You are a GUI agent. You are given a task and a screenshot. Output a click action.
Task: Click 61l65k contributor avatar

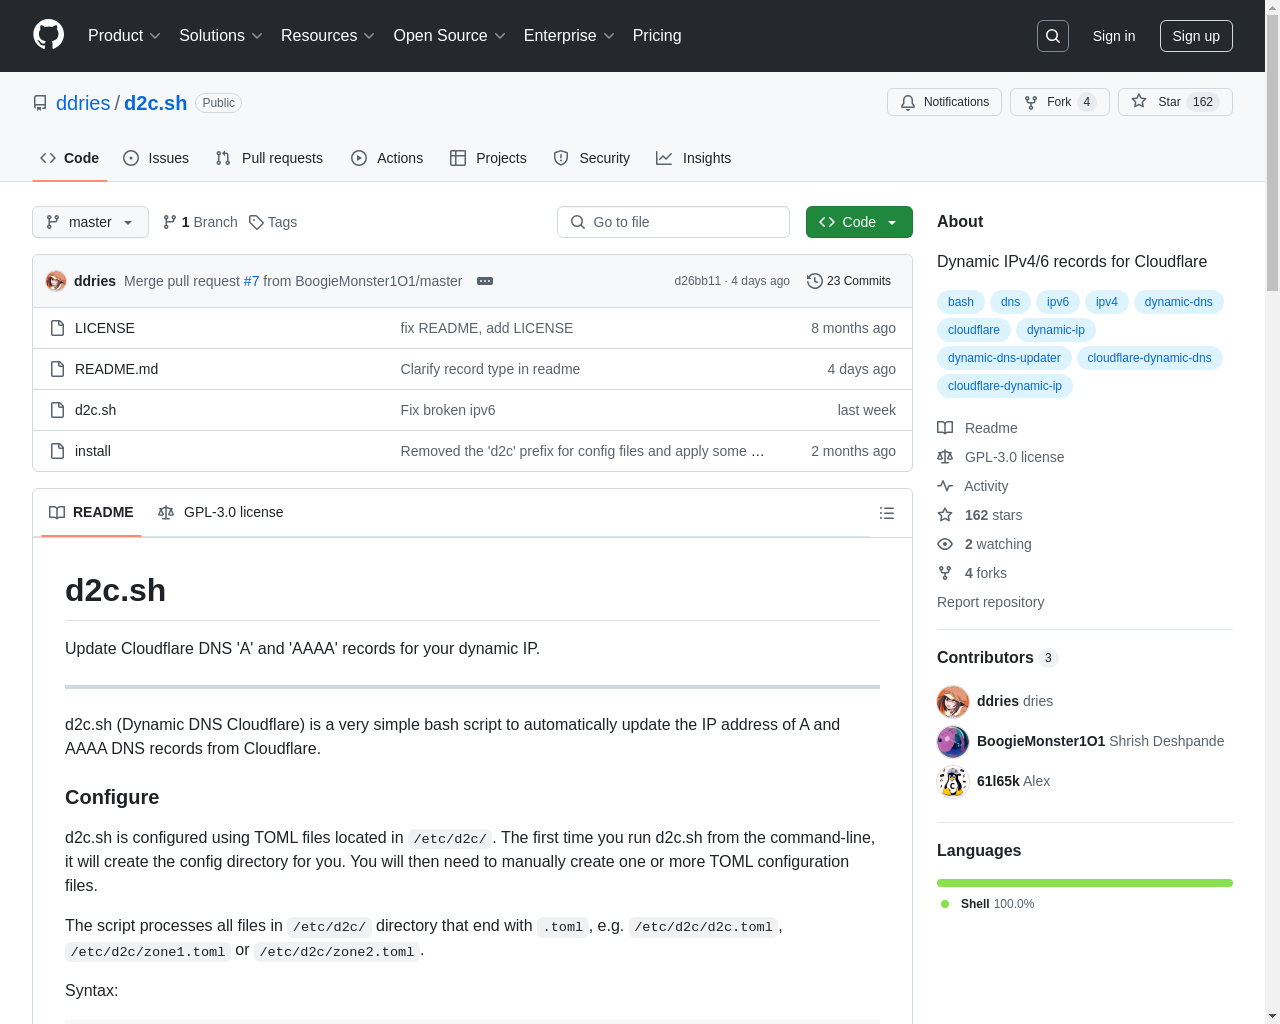click(x=953, y=781)
